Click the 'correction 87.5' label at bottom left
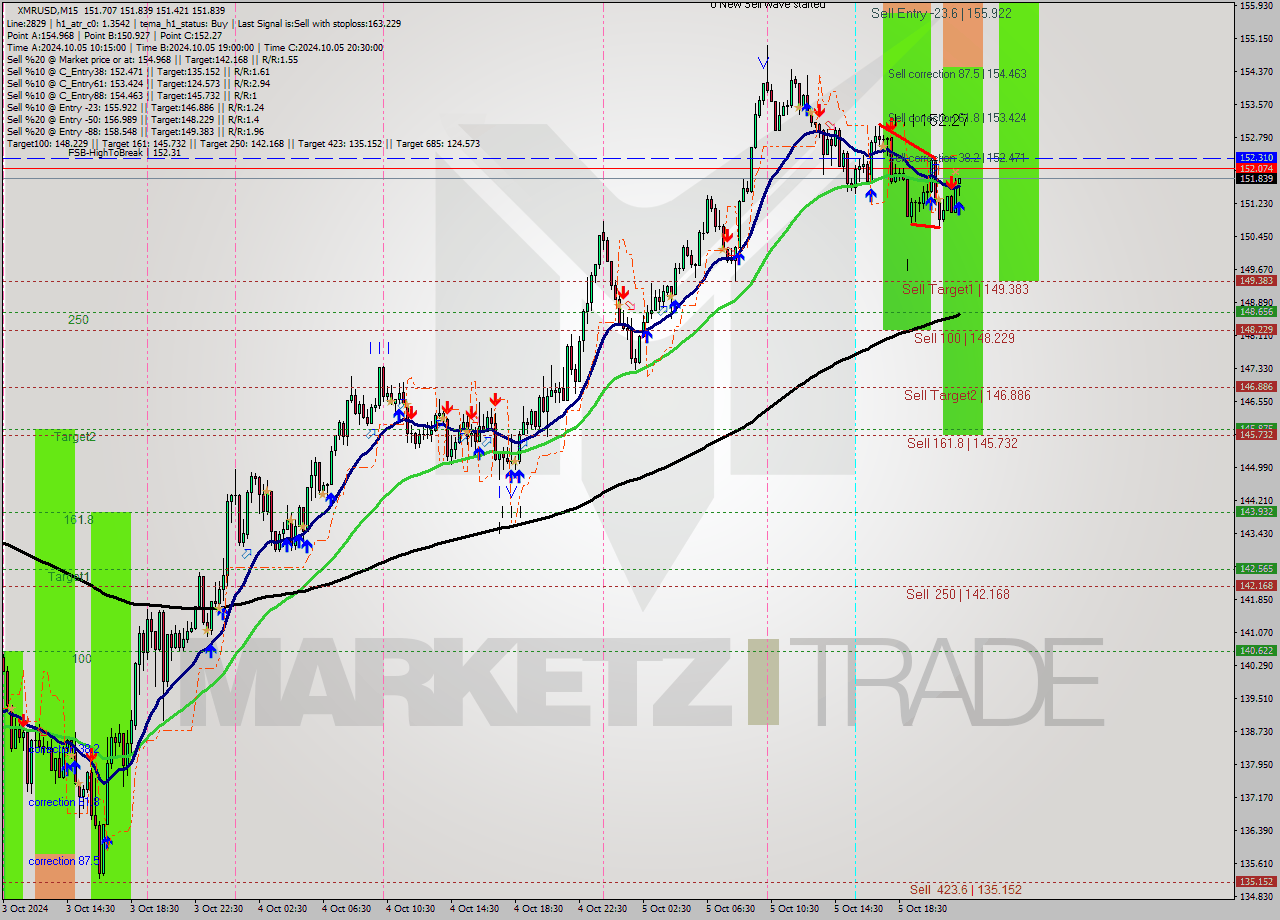 (64, 861)
